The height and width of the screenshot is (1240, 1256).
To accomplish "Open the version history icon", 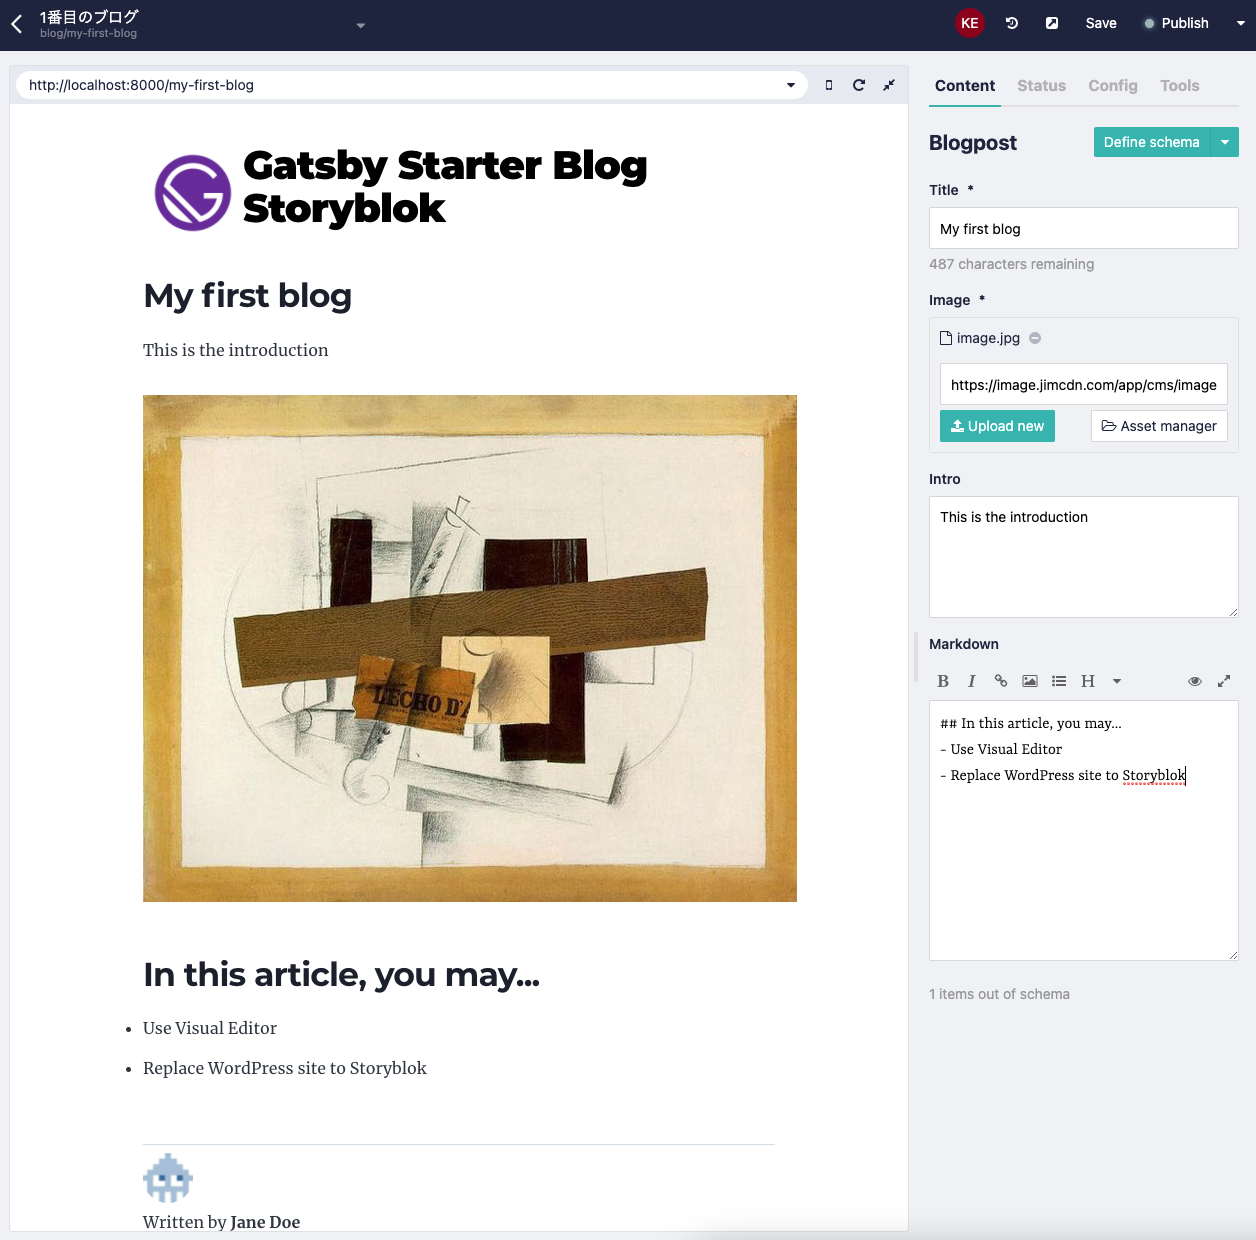I will [x=1012, y=23].
